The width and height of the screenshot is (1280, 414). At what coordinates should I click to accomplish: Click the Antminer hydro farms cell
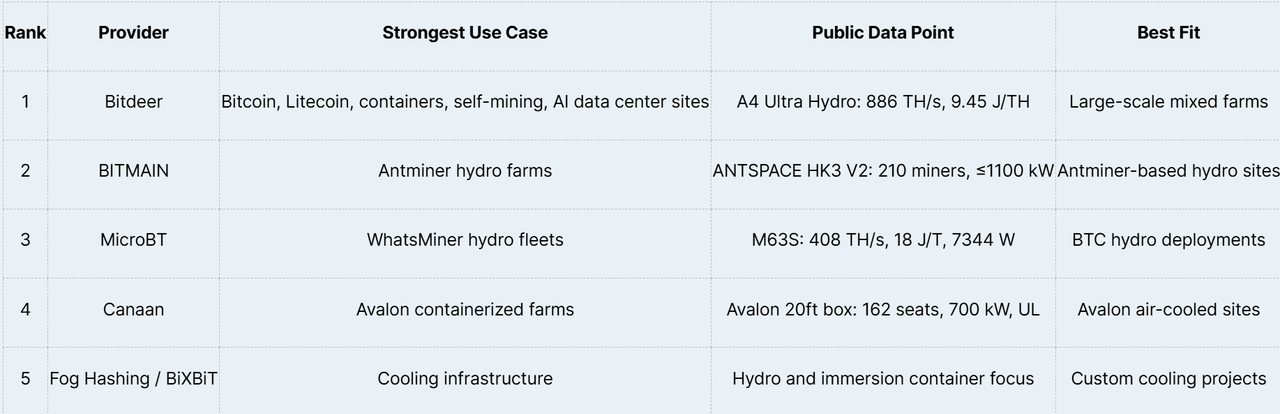click(x=465, y=171)
